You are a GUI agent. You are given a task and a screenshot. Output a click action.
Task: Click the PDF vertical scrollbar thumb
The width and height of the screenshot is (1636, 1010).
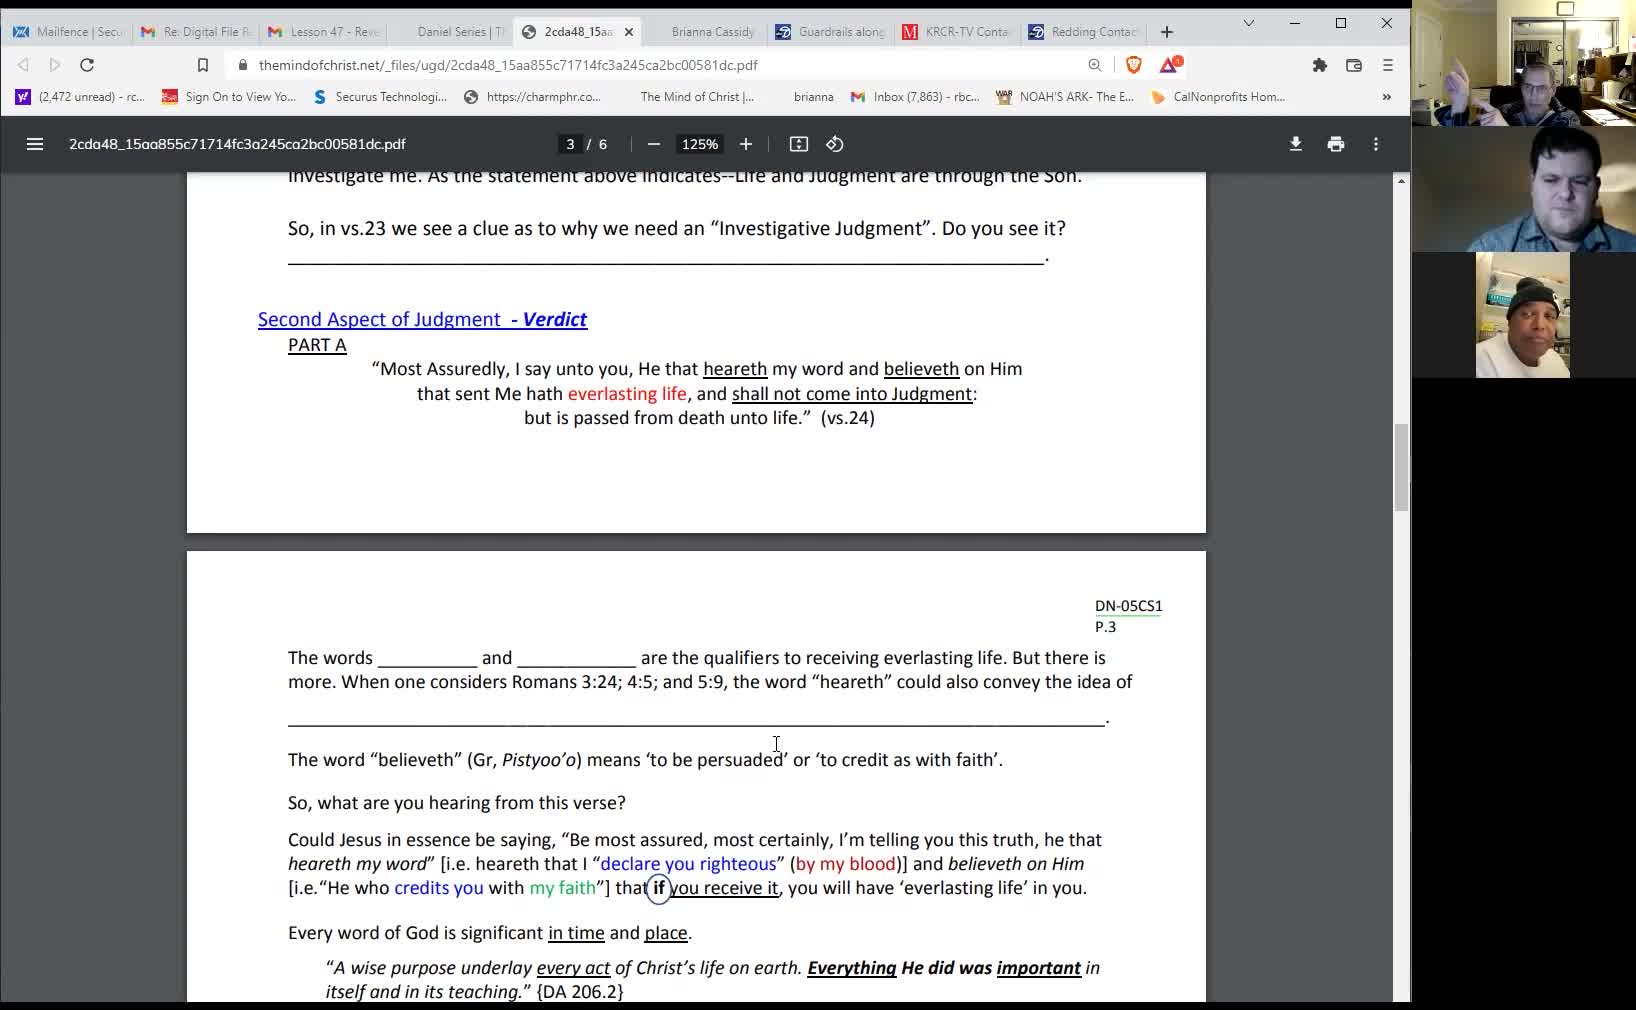click(x=1401, y=467)
